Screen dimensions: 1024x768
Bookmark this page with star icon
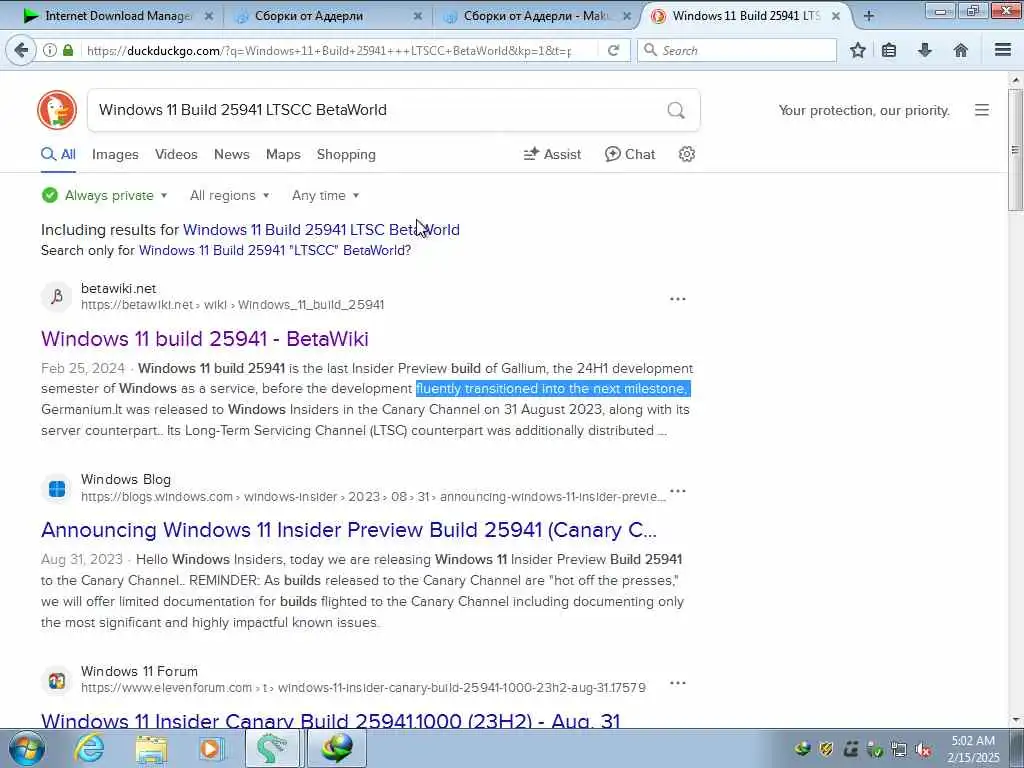tap(857, 50)
